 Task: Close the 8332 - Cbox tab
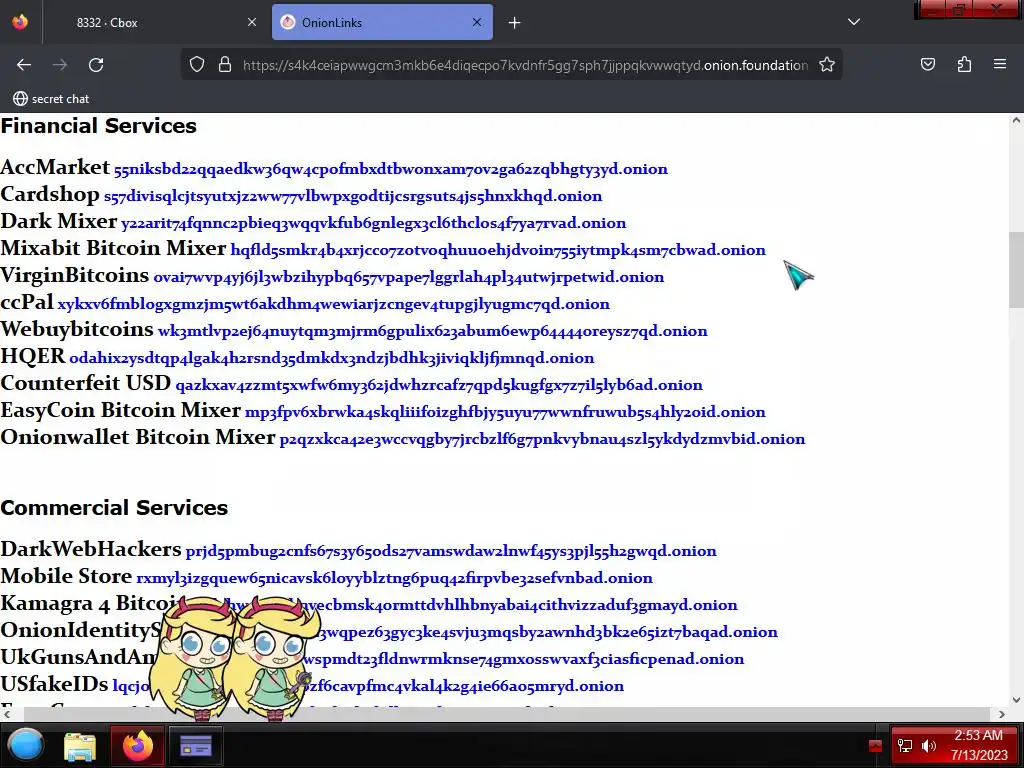tap(252, 22)
